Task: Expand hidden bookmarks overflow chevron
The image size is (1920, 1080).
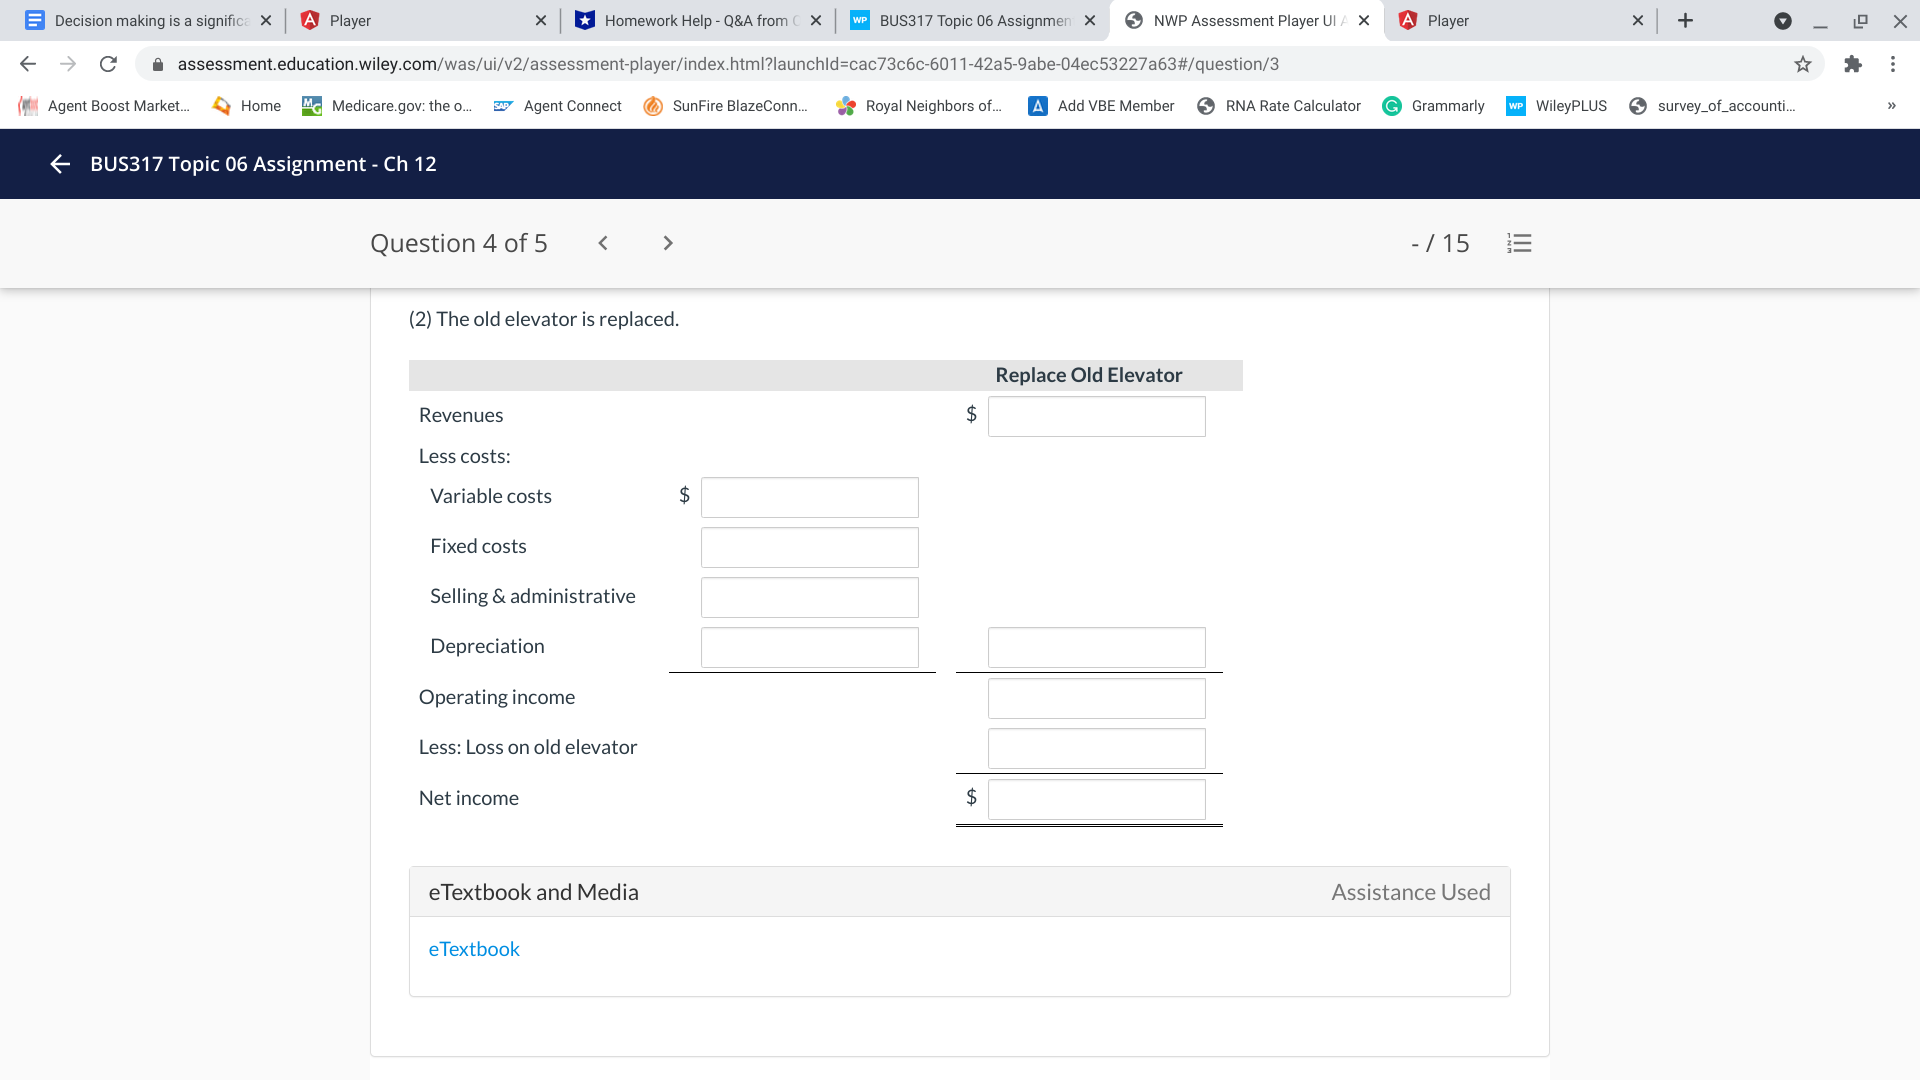Action: (x=1891, y=106)
